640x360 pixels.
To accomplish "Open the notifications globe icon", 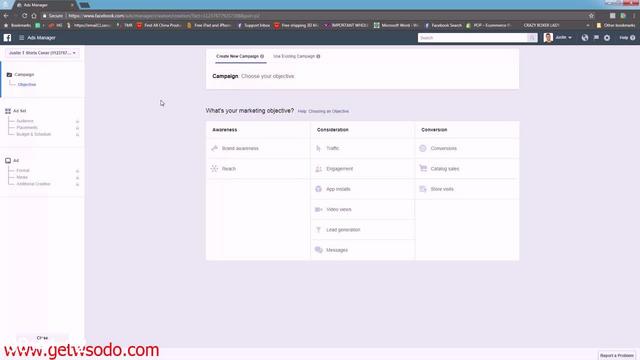I will [x=584, y=38].
